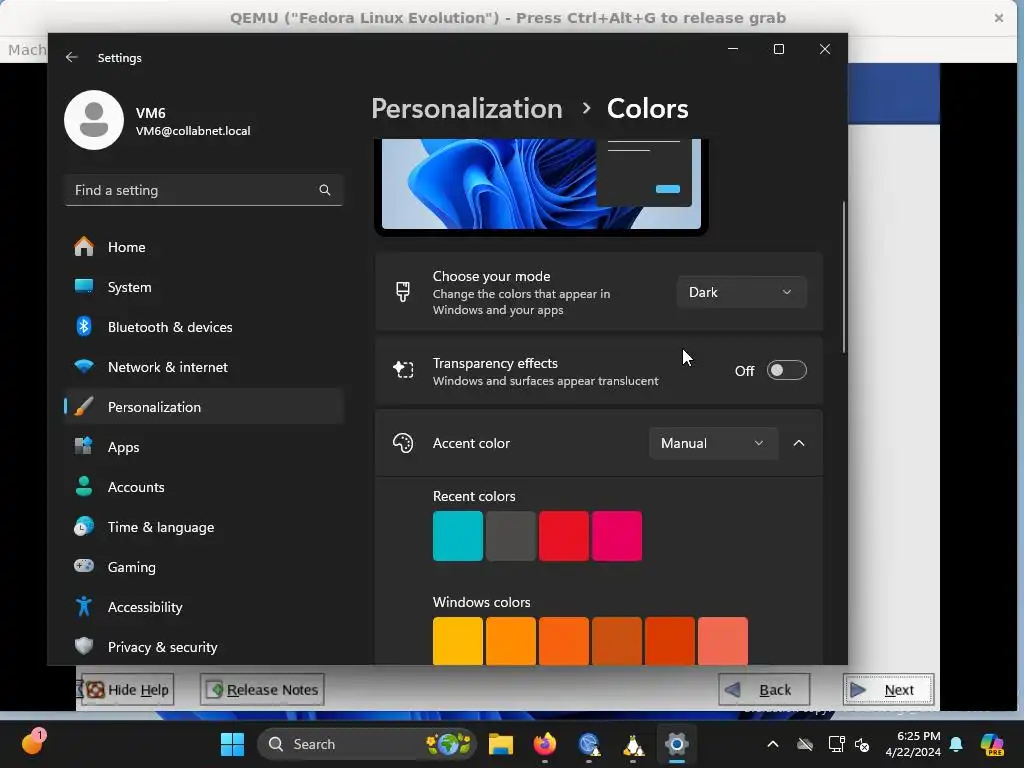This screenshot has height=768, width=1024.
Task: Open Windows Start menu on taskbar
Action: click(232, 744)
